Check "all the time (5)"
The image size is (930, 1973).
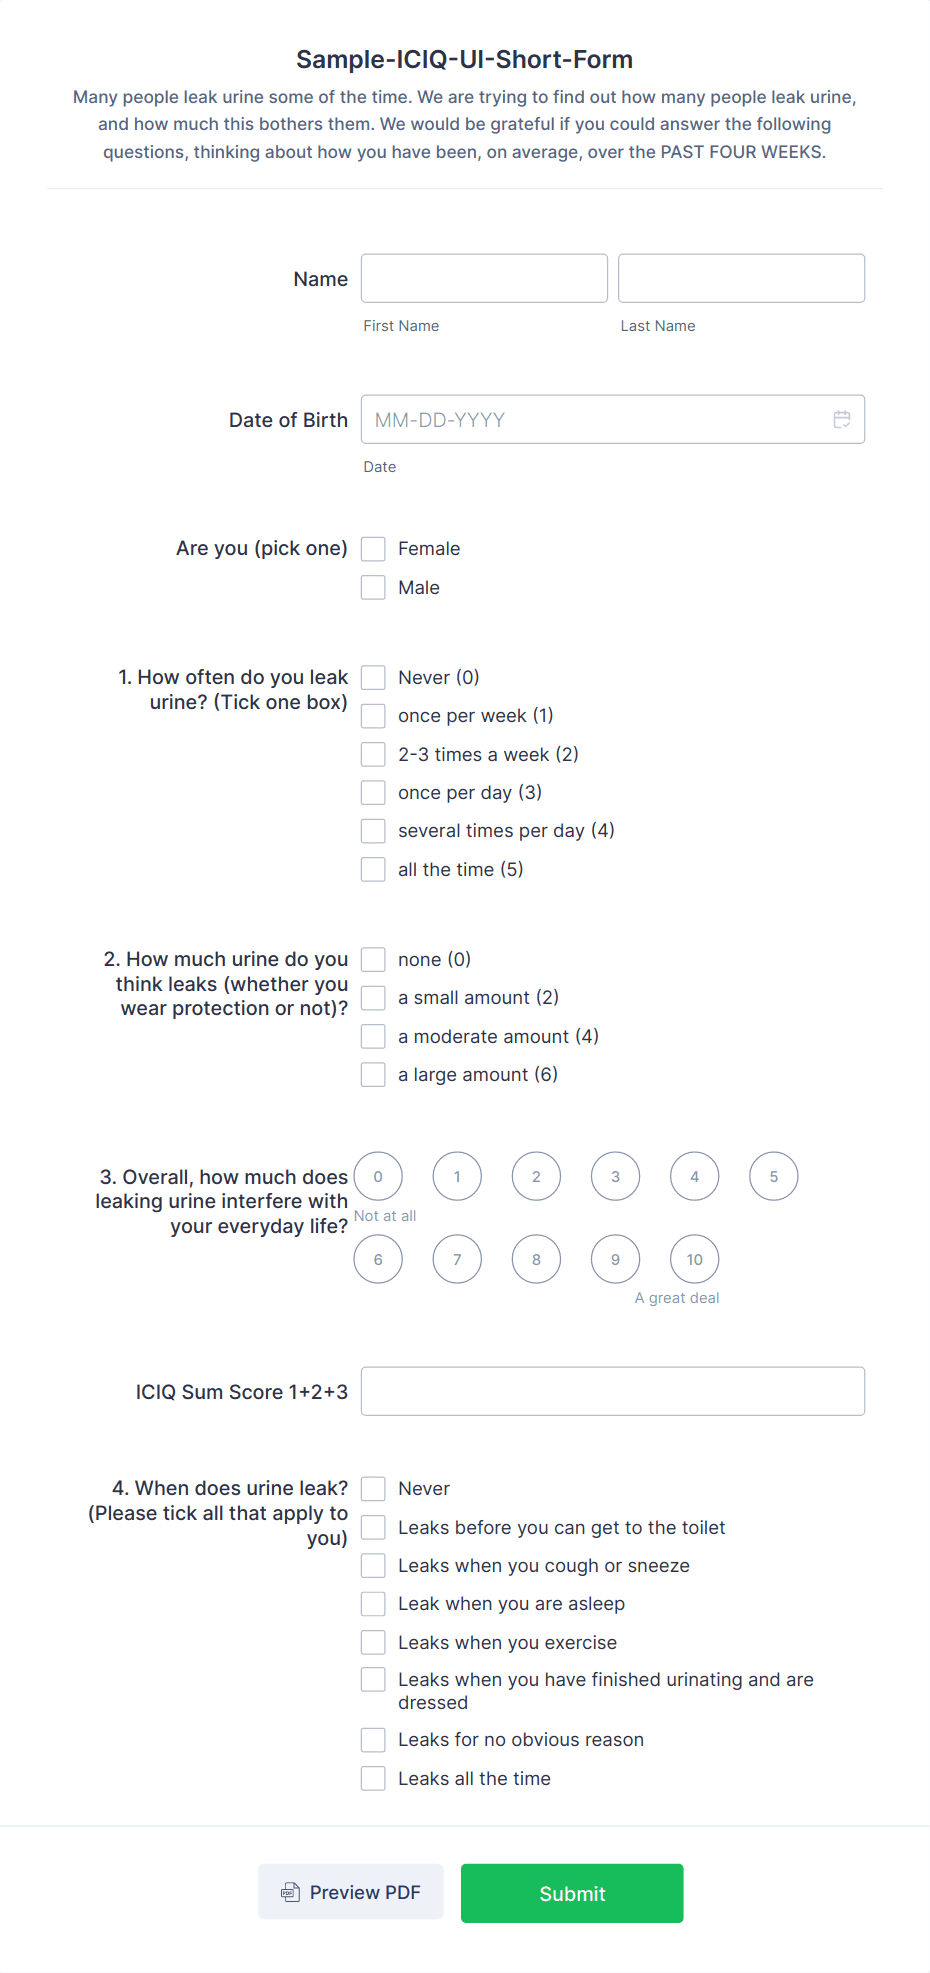tap(372, 869)
